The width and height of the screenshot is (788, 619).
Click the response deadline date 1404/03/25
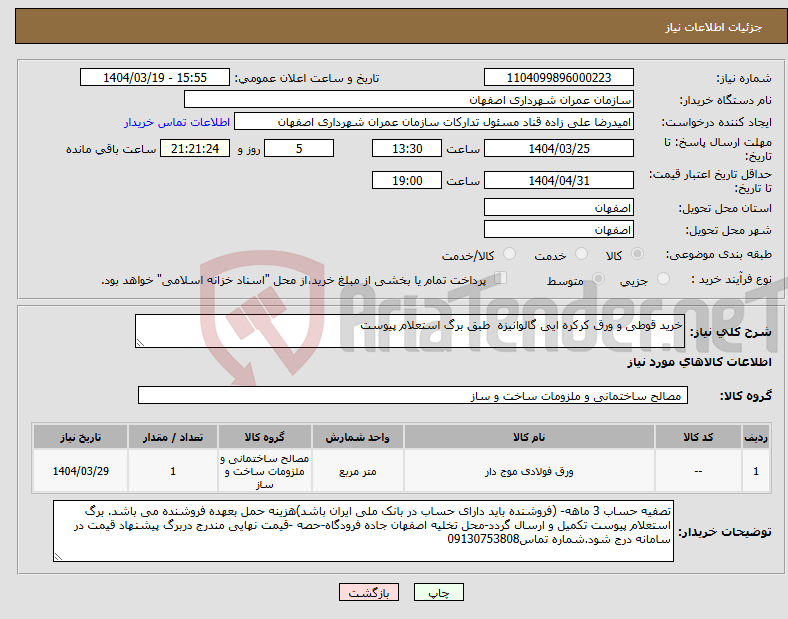[x=558, y=148]
